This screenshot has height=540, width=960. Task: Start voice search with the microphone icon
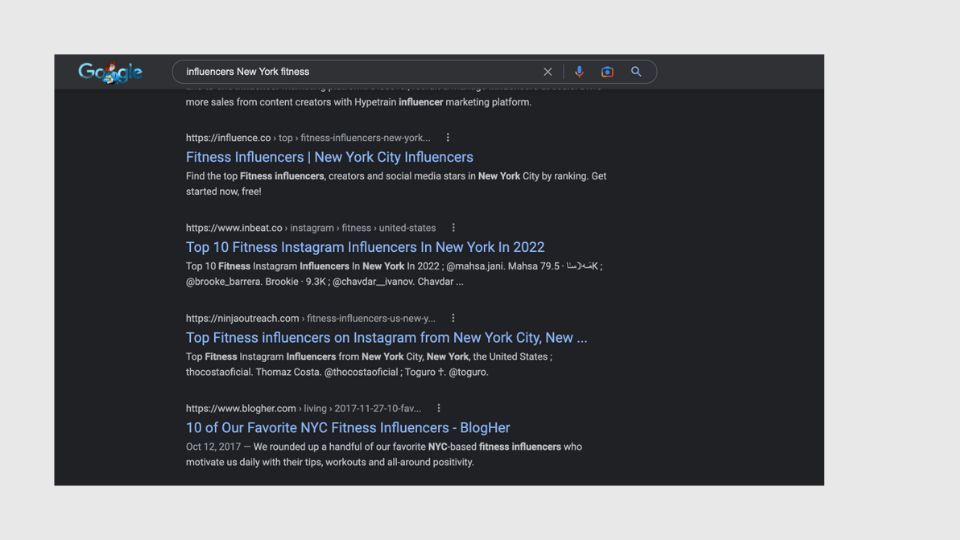(579, 72)
